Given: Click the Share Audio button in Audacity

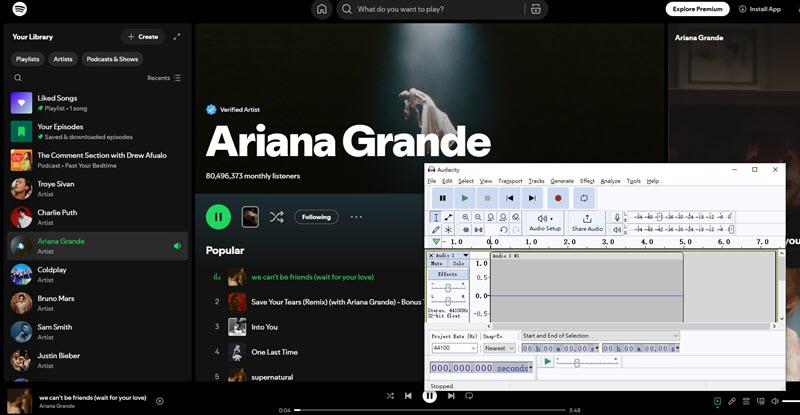Looking at the screenshot, I should tap(587, 223).
